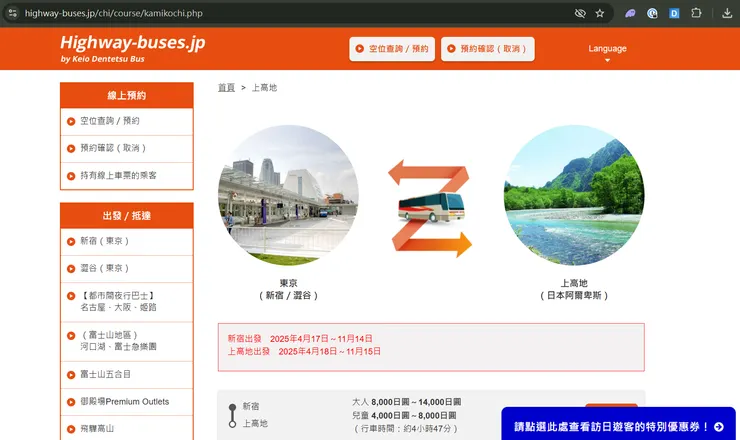Screen dimensions: 740x440
Task: Select 新宿（東京）in sidebar
Action: click(126, 242)
